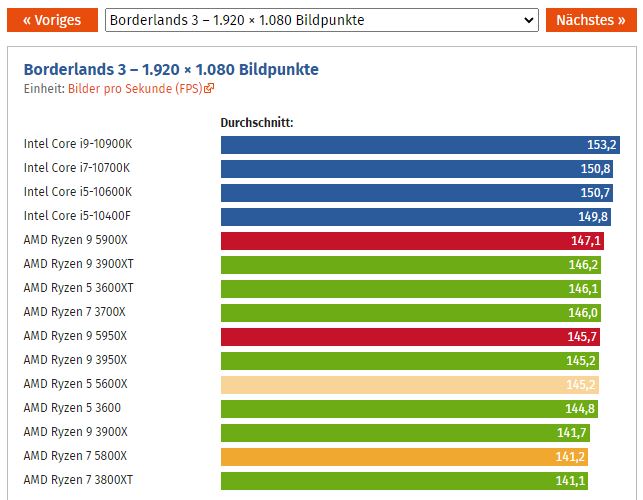The image size is (643, 500).
Task: Click the green bar showing 146,2
Action: tap(411, 265)
